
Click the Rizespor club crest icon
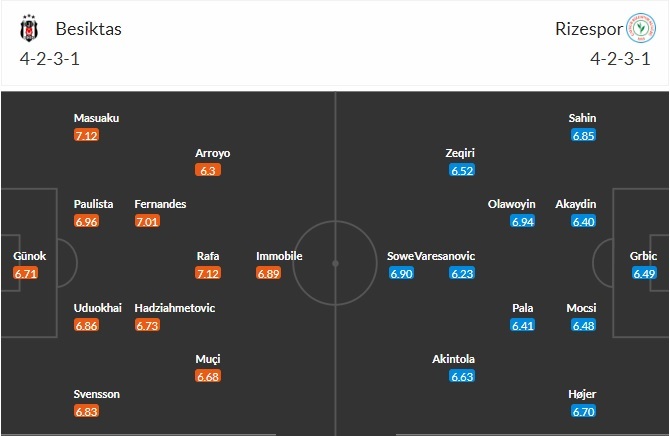(638, 29)
